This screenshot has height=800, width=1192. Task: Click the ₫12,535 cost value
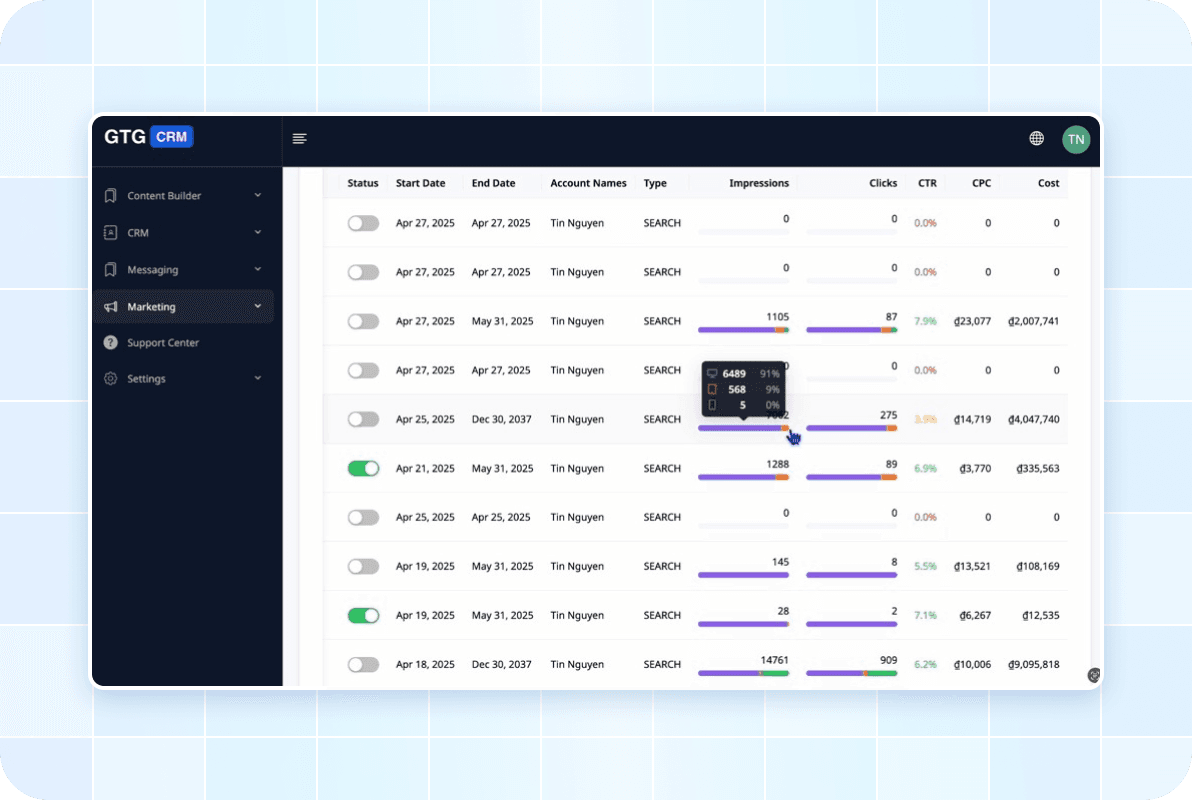(x=1041, y=615)
